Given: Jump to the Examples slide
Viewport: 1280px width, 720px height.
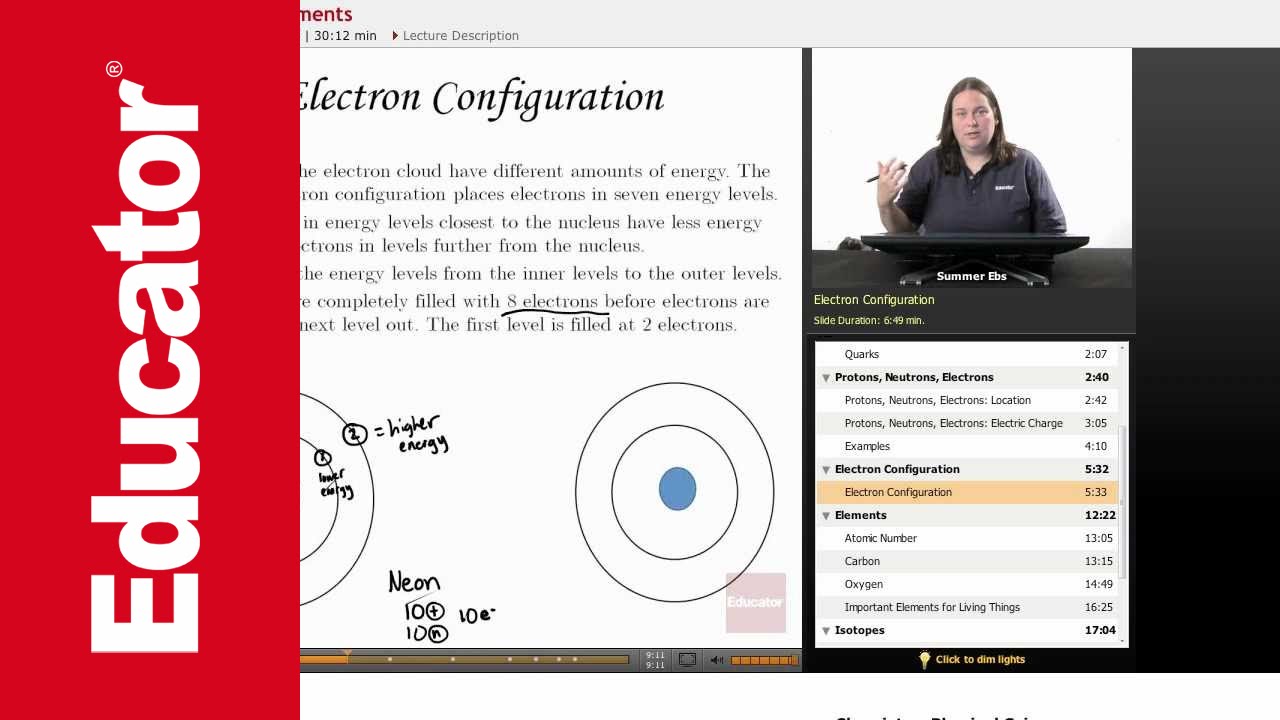Looking at the screenshot, I should click(968, 446).
